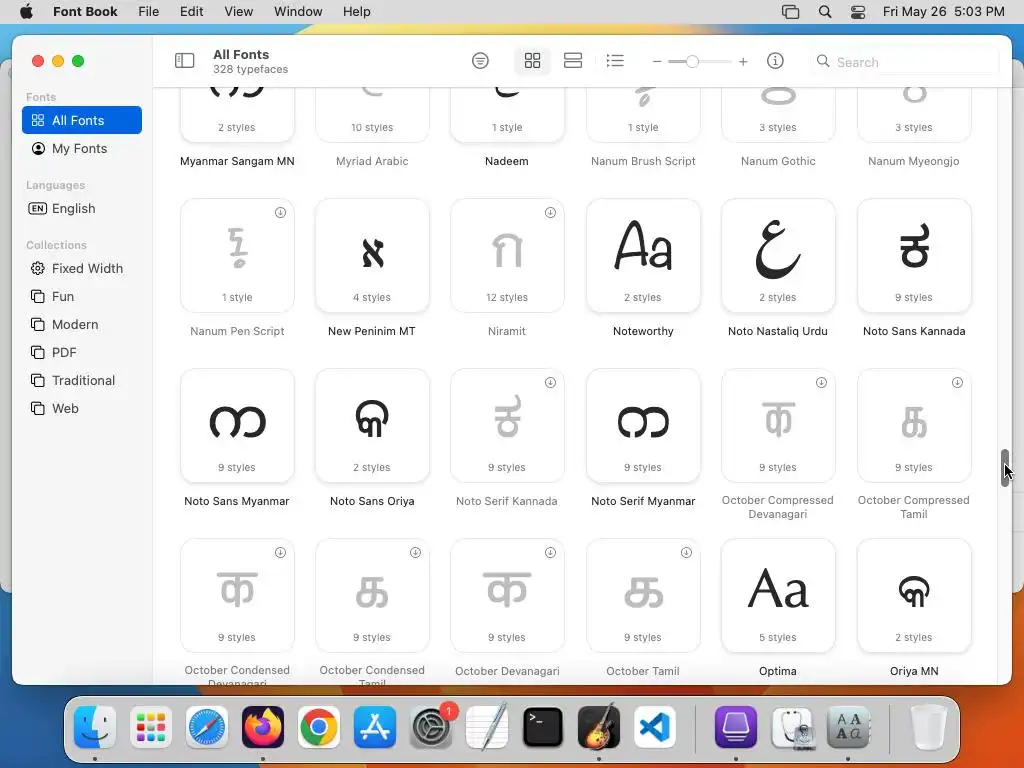The image size is (1024, 768).
Task: Launch Safari from the Dock
Action: pyautogui.click(x=207, y=727)
